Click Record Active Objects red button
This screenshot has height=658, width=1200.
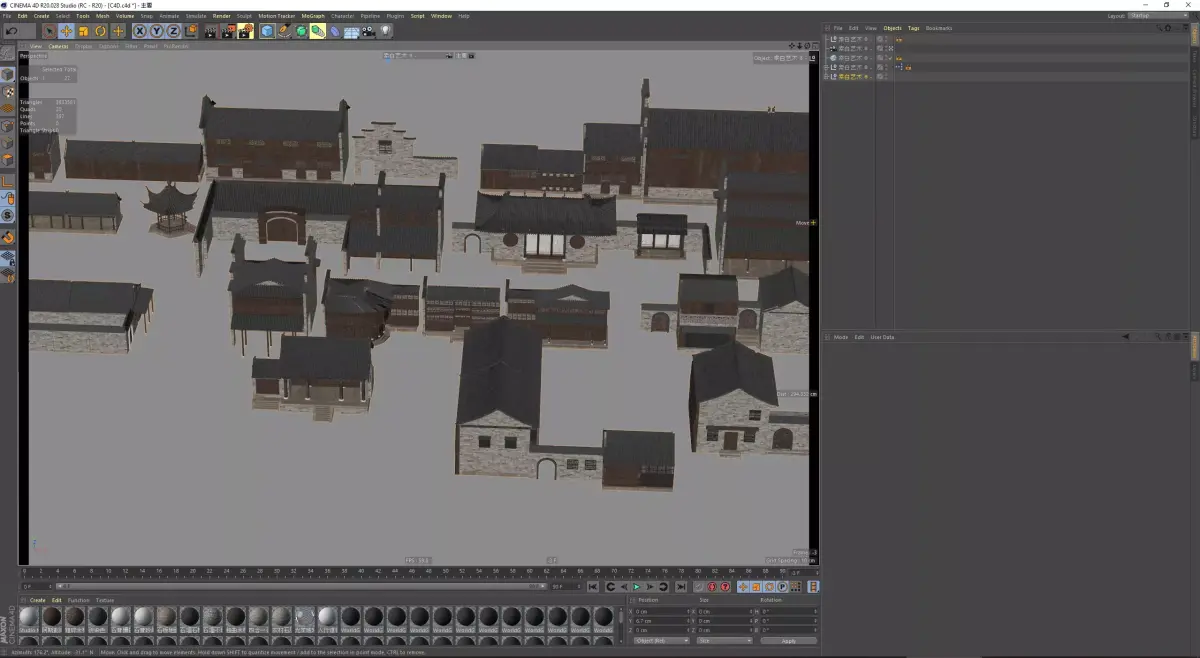coord(699,587)
